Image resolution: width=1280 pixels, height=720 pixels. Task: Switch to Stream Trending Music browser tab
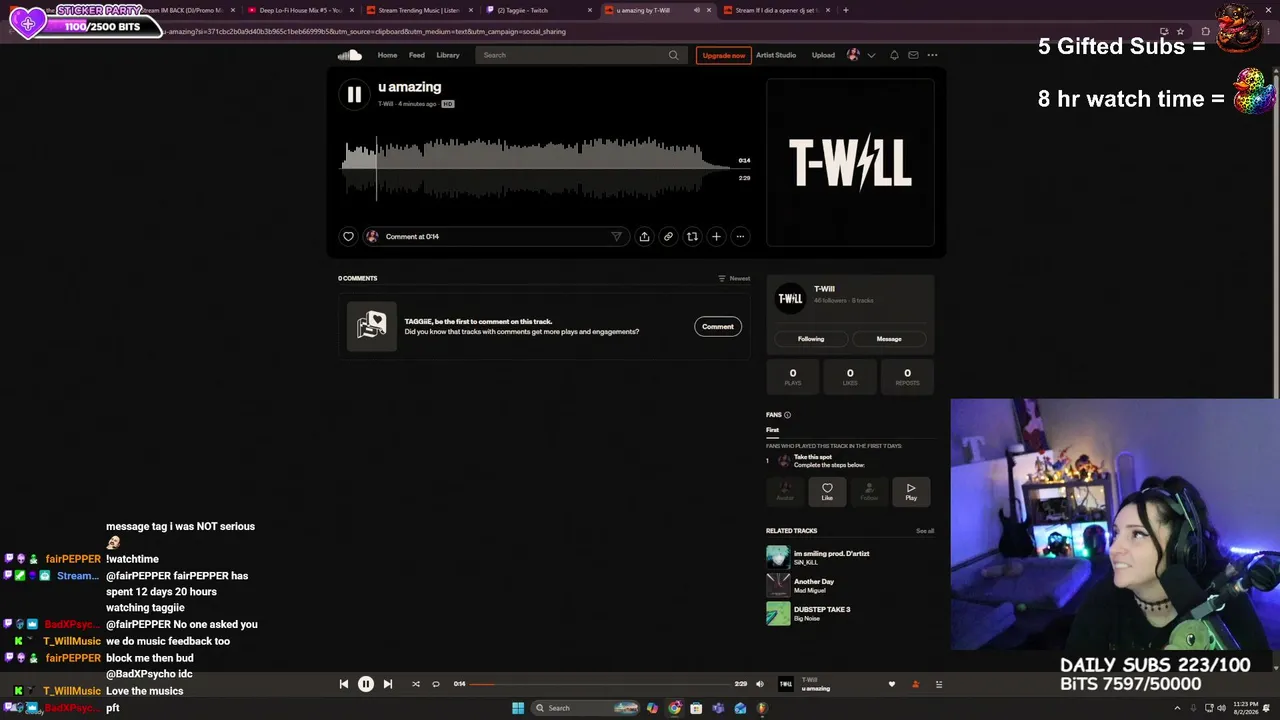pos(418,10)
